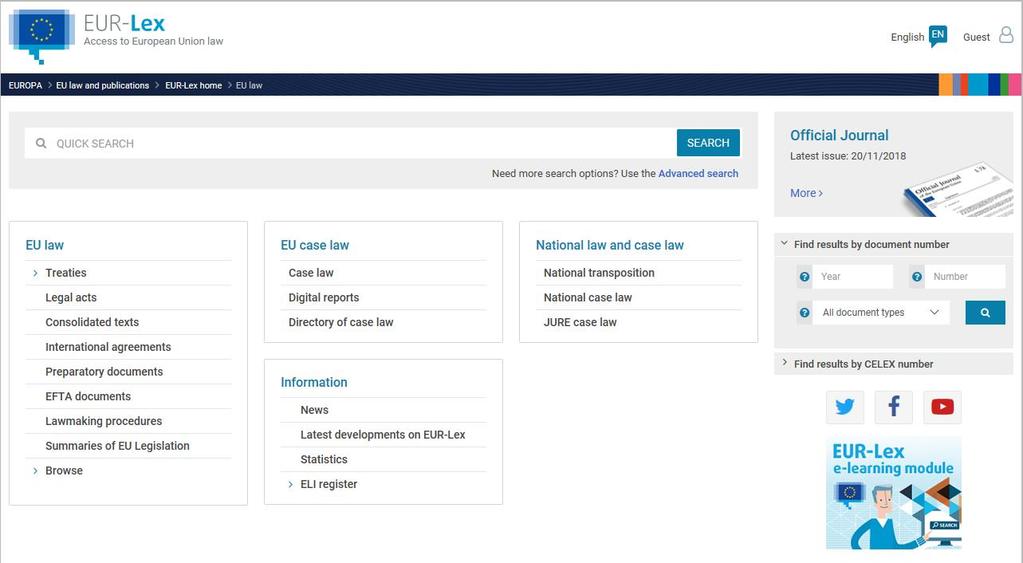Click the Information panel heading
The height and width of the screenshot is (563, 1023).
tap(314, 382)
